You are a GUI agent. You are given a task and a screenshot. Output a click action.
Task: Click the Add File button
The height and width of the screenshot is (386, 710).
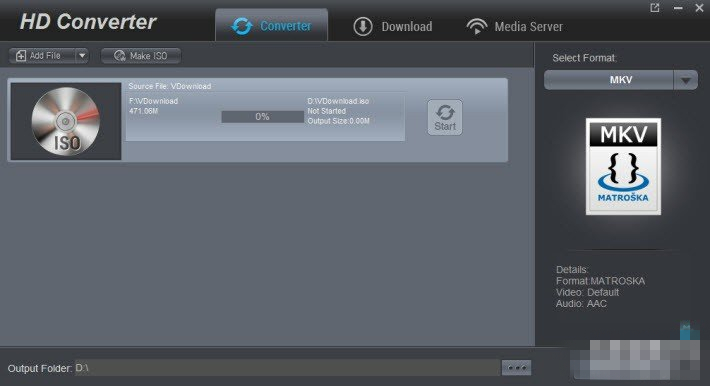coord(42,56)
